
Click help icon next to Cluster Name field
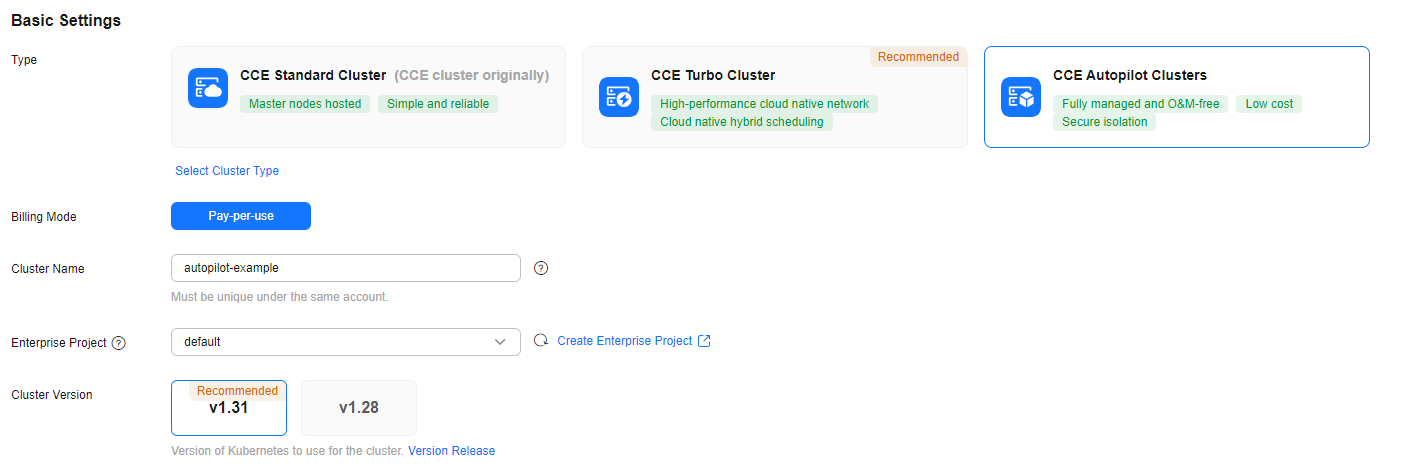coord(541,268)
